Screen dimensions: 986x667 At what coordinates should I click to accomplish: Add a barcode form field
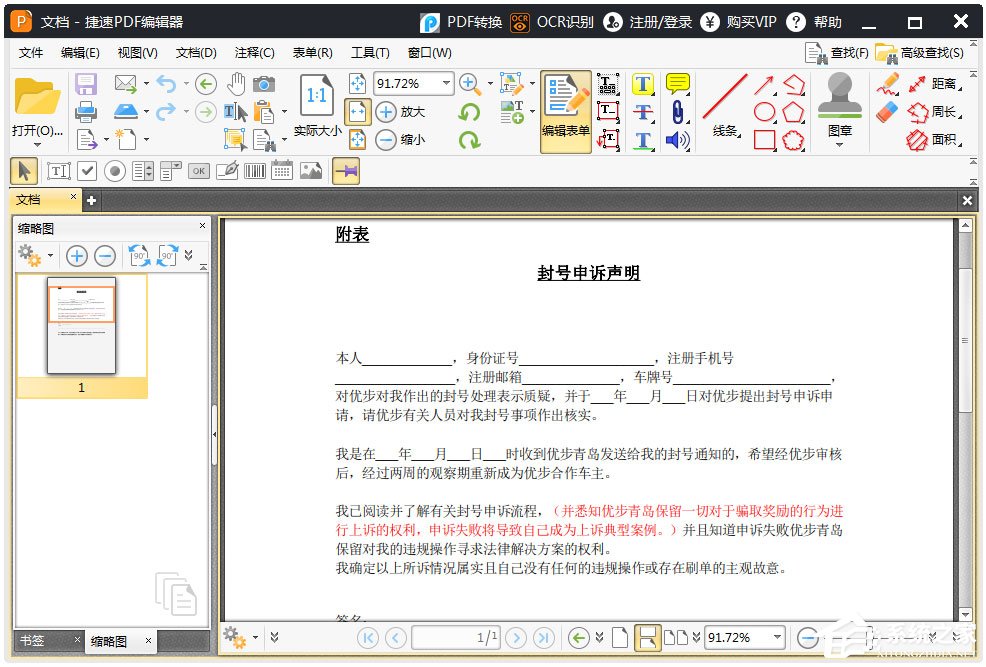pyautogui.click(x=255, y=171)
